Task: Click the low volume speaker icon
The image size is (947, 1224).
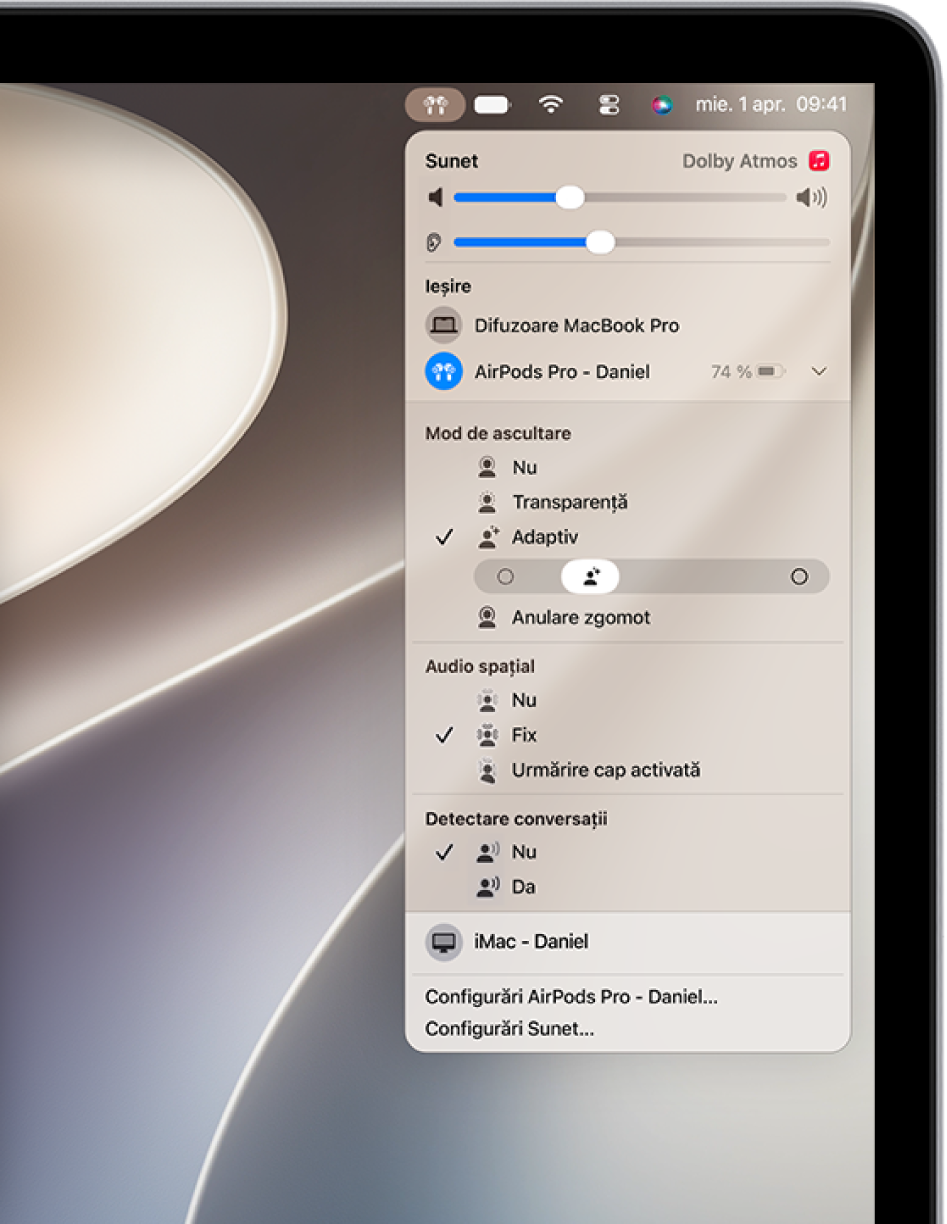Action: 435,198
